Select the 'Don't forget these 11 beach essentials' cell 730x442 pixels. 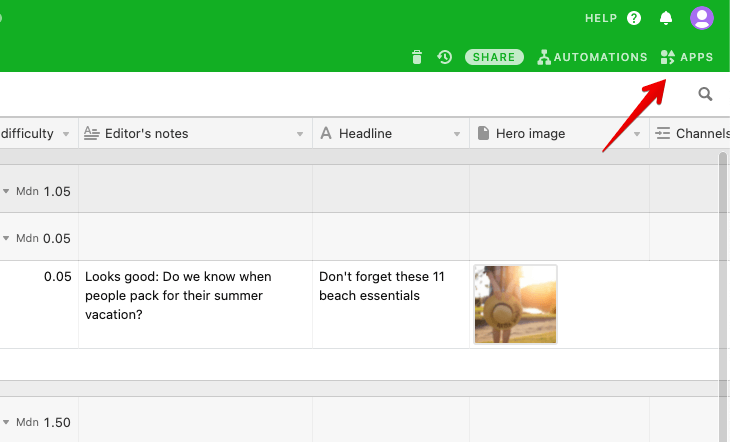(391, 305)
